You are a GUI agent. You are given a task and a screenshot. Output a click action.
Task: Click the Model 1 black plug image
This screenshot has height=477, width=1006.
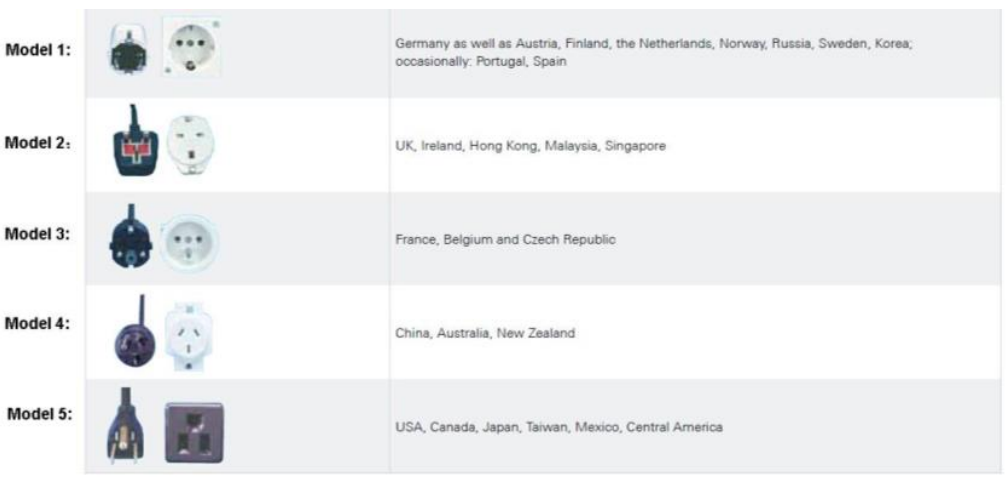coord(133,51)
